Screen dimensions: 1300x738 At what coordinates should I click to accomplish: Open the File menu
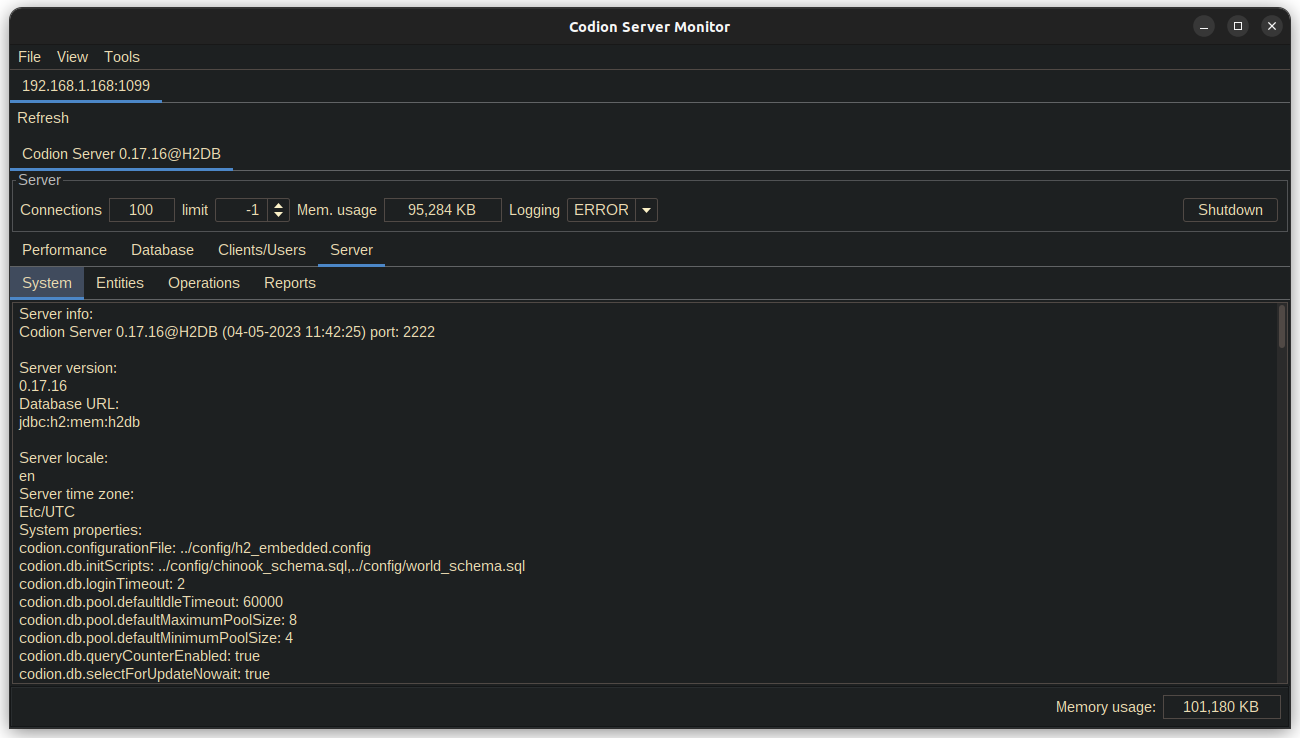29,57
